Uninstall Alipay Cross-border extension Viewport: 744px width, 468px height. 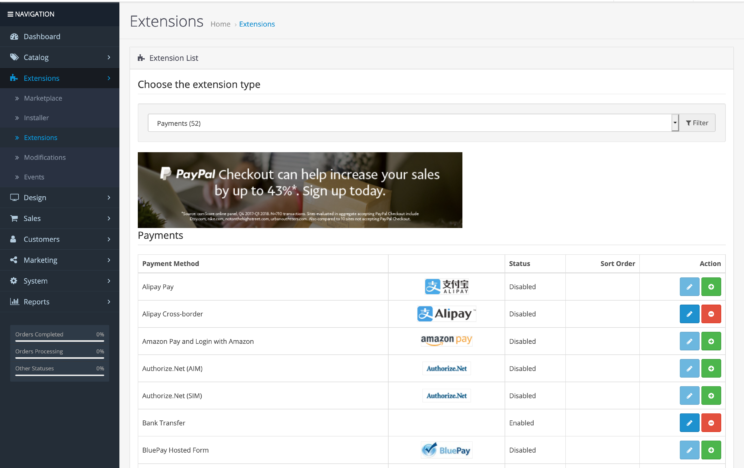(x=711, y=314)
